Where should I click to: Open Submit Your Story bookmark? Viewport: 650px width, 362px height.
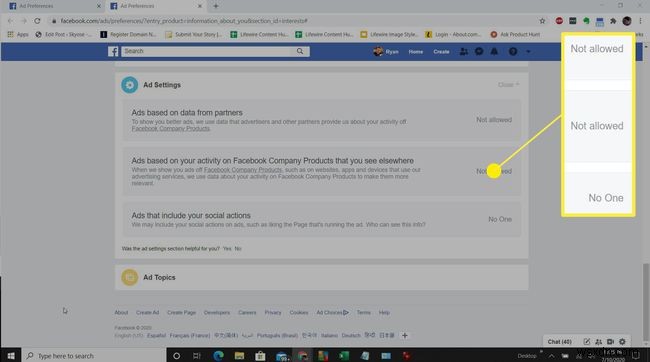(194, 34)
